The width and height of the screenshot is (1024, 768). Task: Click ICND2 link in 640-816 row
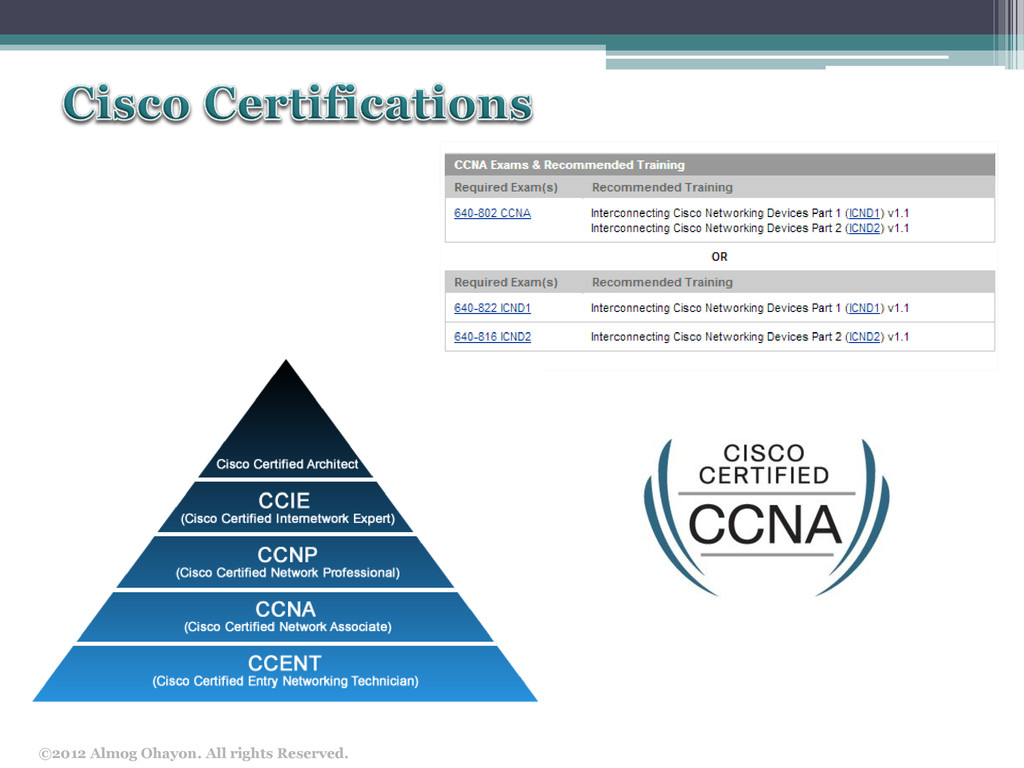point(865,336)
